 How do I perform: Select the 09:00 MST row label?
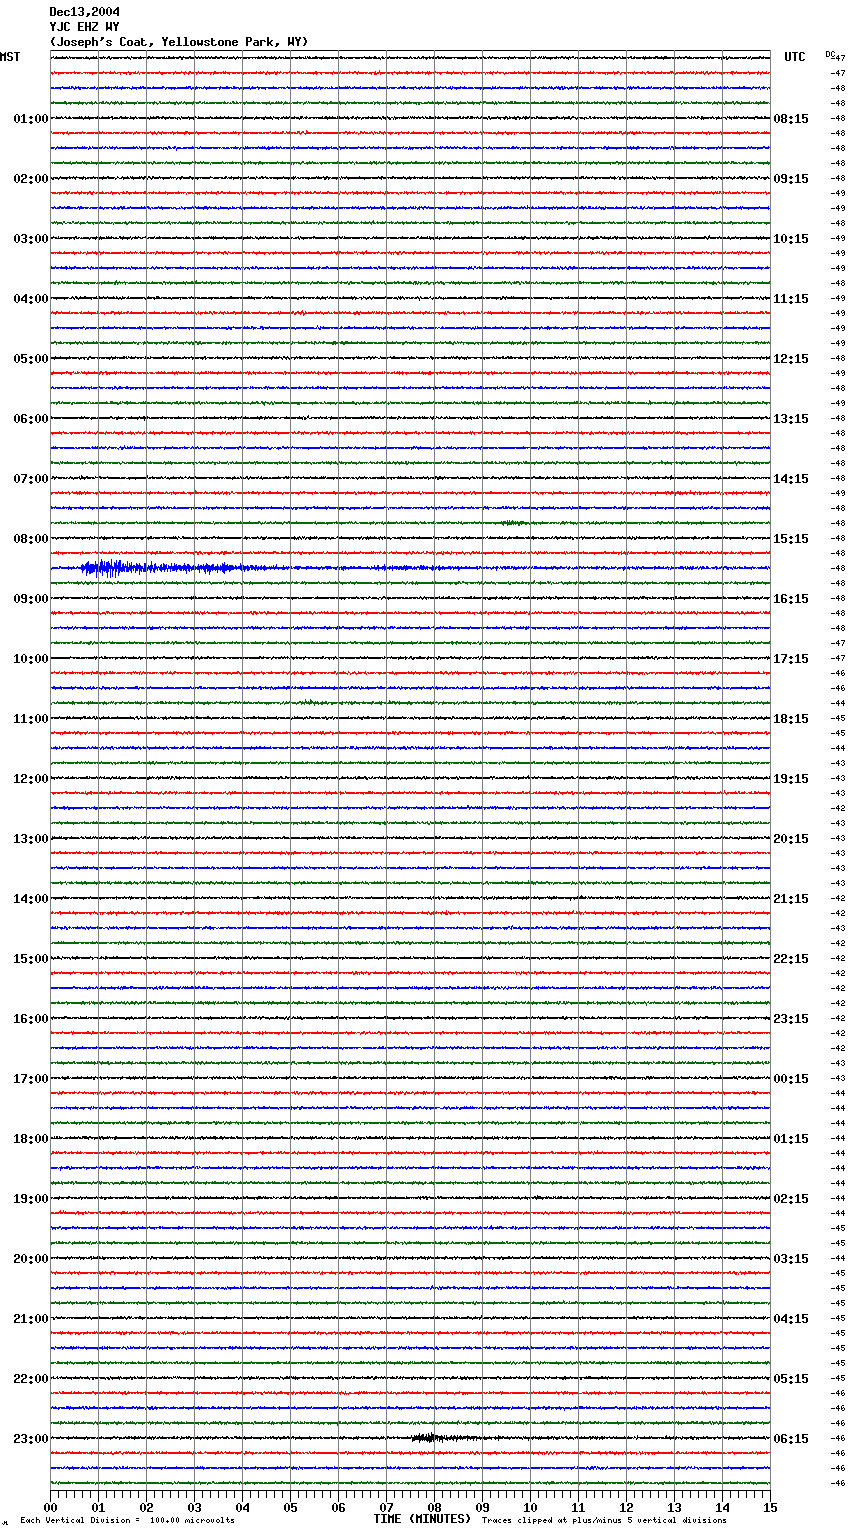point(31,599)
